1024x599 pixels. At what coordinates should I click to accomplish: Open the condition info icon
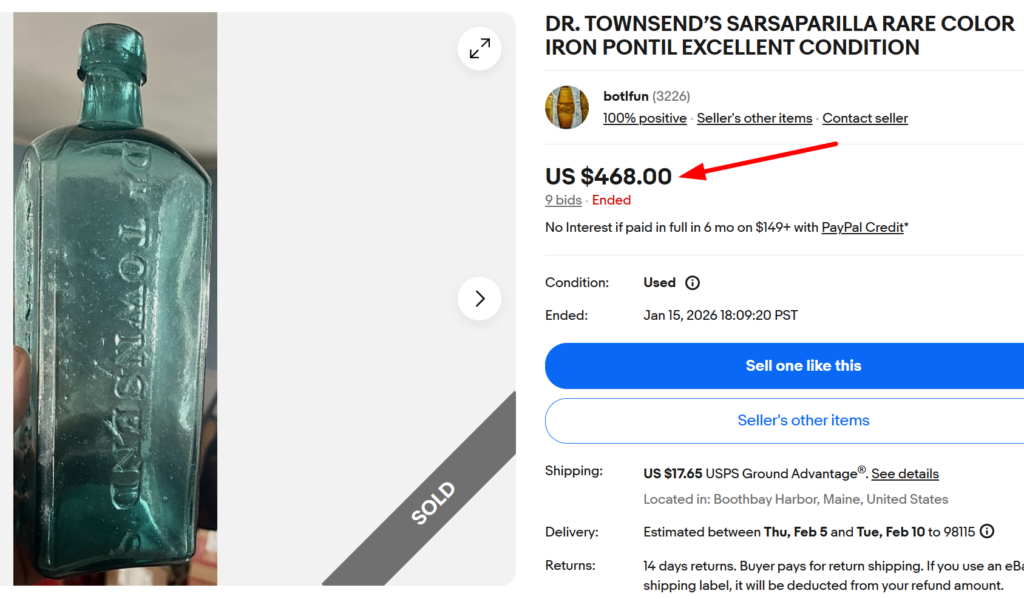click(692, 283)
